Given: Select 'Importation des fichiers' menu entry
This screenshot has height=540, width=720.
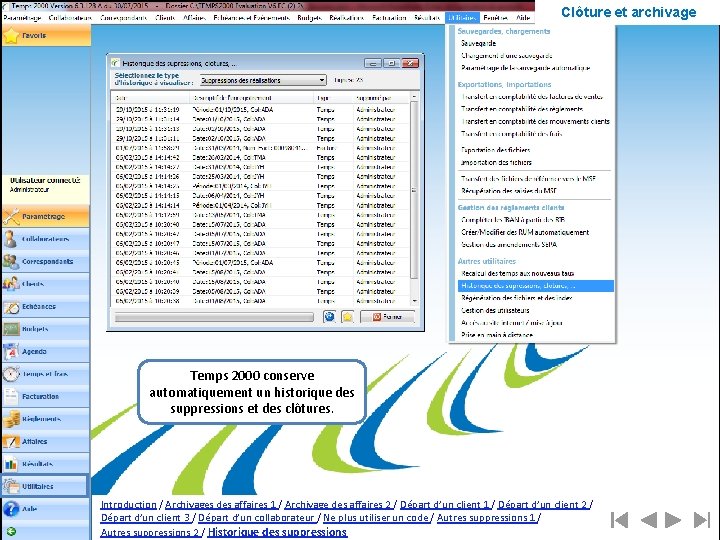Looking at the screenshot, I should pyautogui.click(x=496, y=162).
